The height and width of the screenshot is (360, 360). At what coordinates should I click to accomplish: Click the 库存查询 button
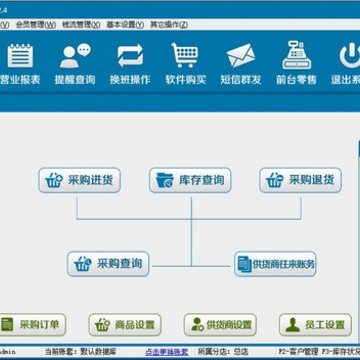click(190, 180)
